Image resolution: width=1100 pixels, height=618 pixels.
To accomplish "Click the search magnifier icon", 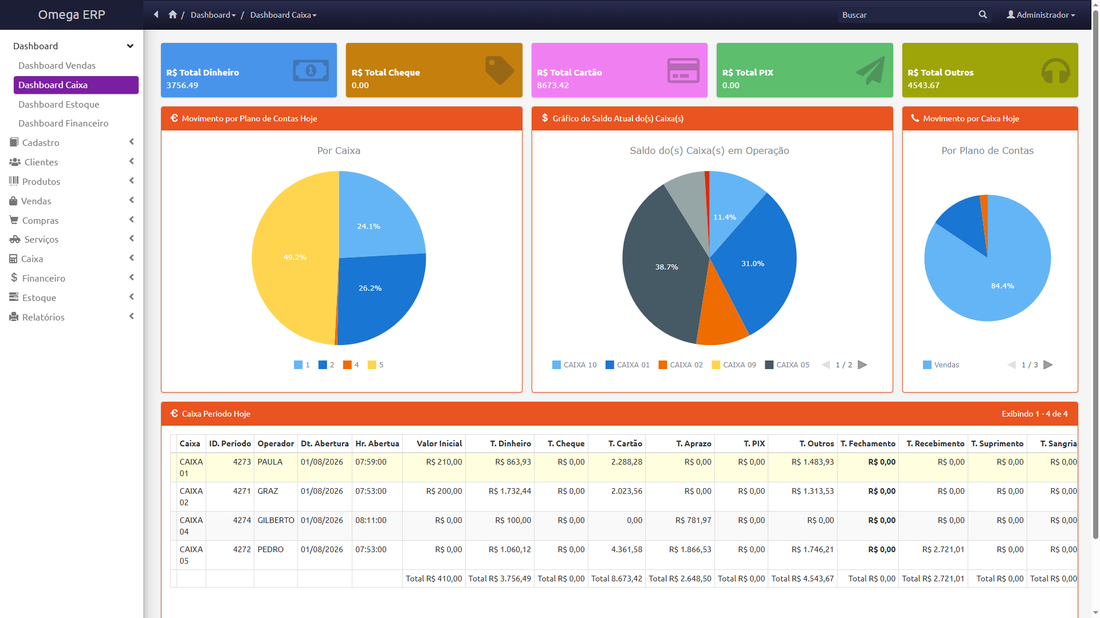I will tap(983, 15).
